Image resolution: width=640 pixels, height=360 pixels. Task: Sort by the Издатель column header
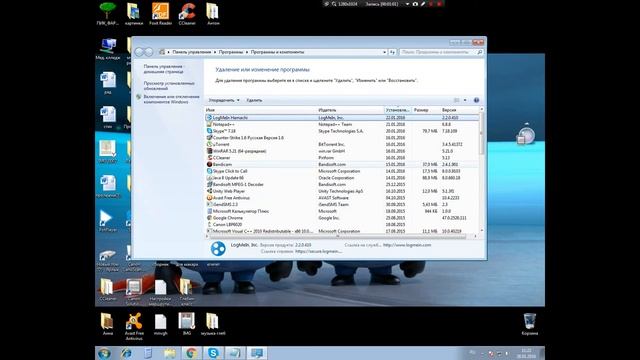[x=350, y=110]
